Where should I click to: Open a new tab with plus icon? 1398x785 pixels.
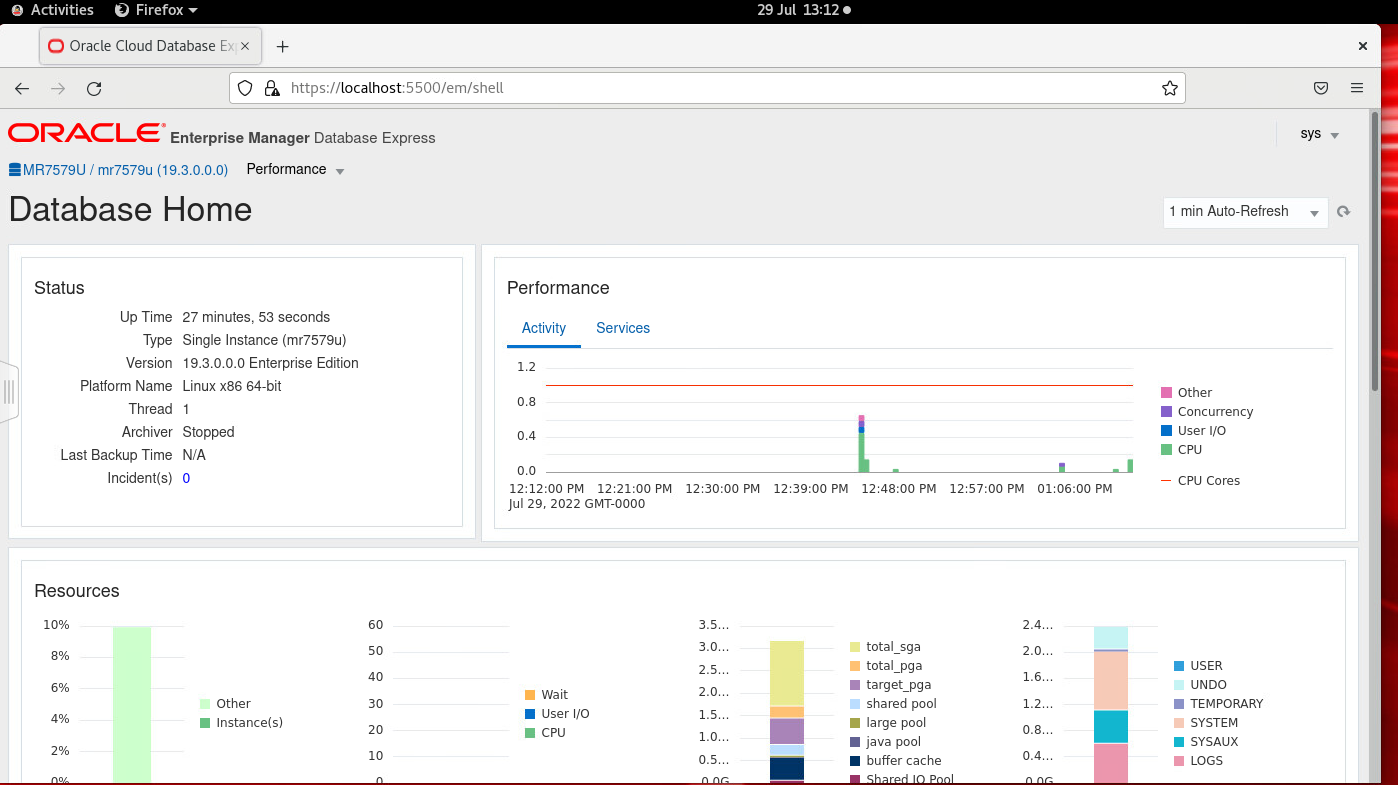282,46
